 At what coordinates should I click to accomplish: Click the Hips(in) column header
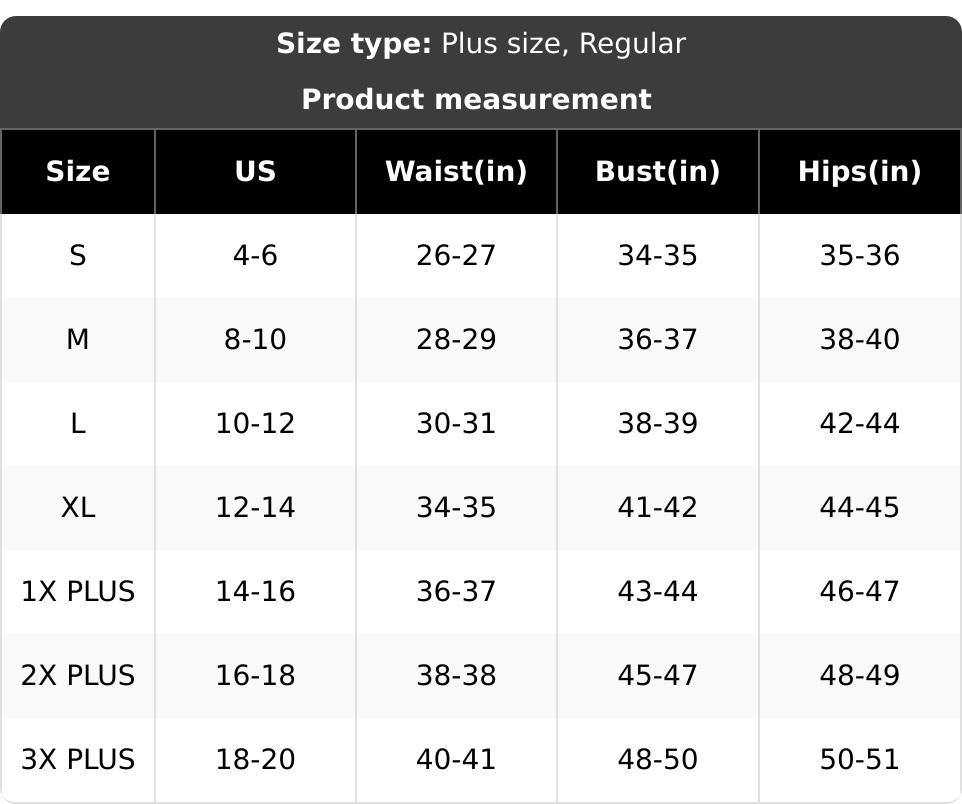[x=859, y=171]
